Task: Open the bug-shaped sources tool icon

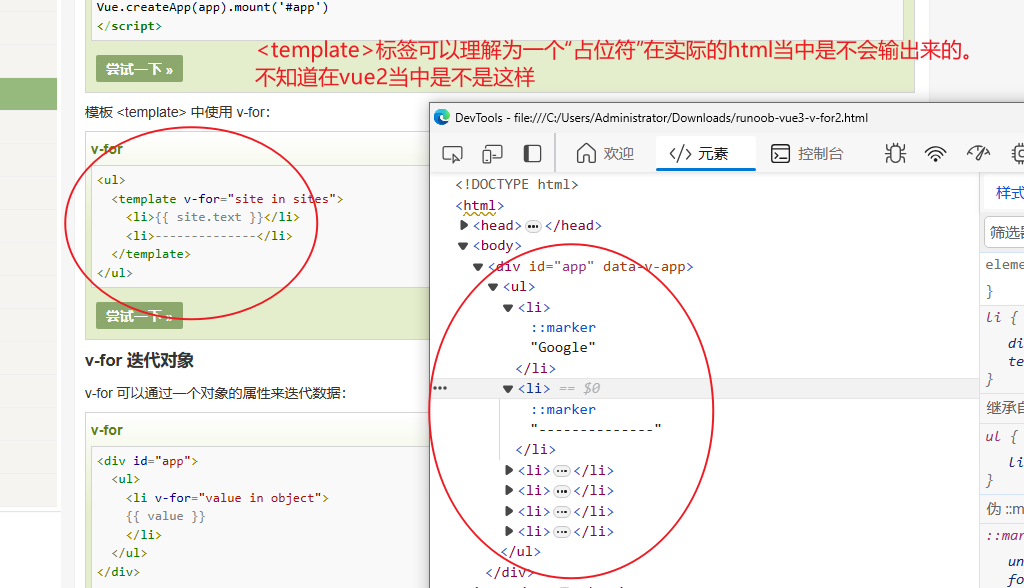Action: 895,154
